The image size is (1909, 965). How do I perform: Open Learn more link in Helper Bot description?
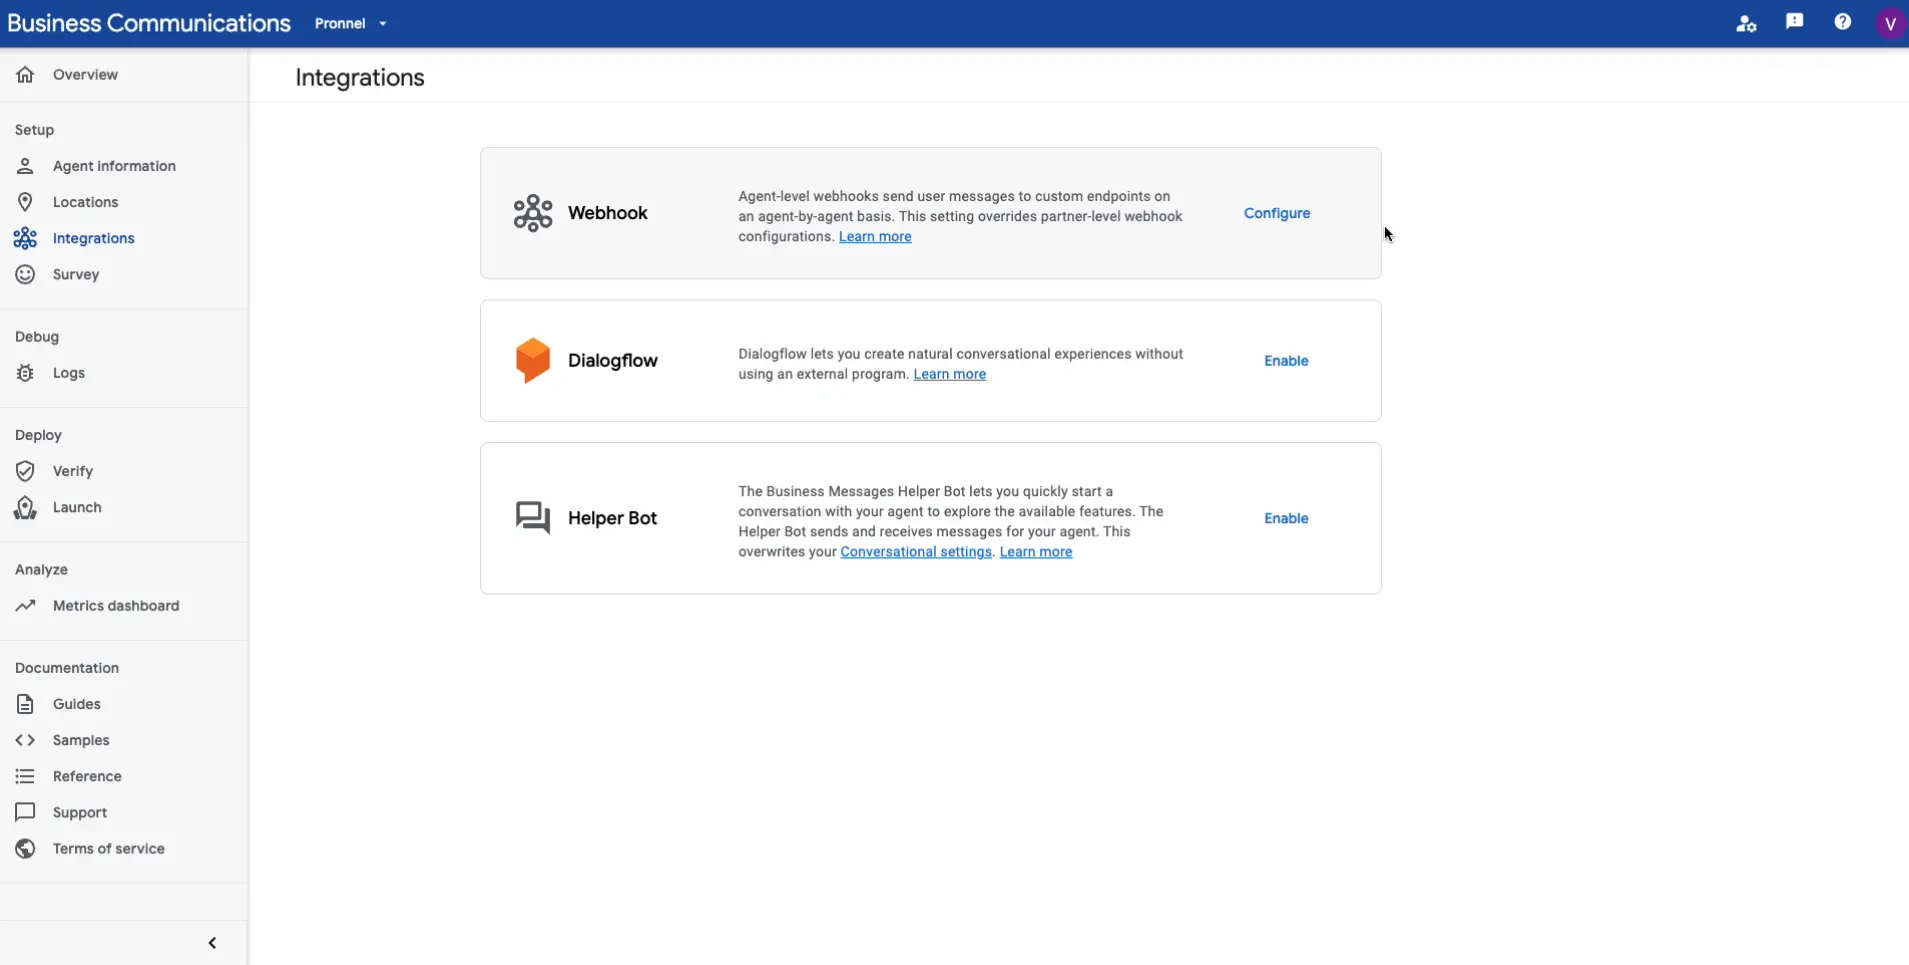pos(1035,552)
